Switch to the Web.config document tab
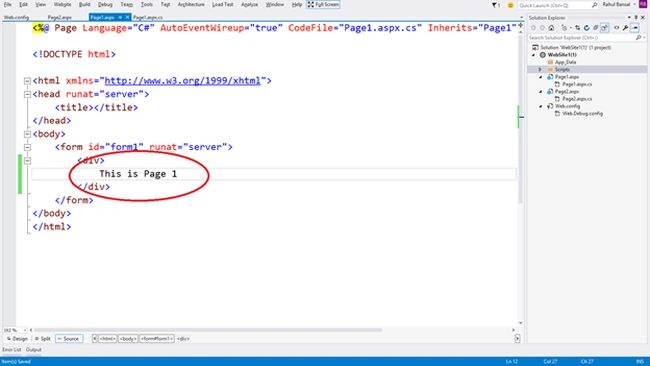The height and width of the screenshot is (366, 650). 17,17
